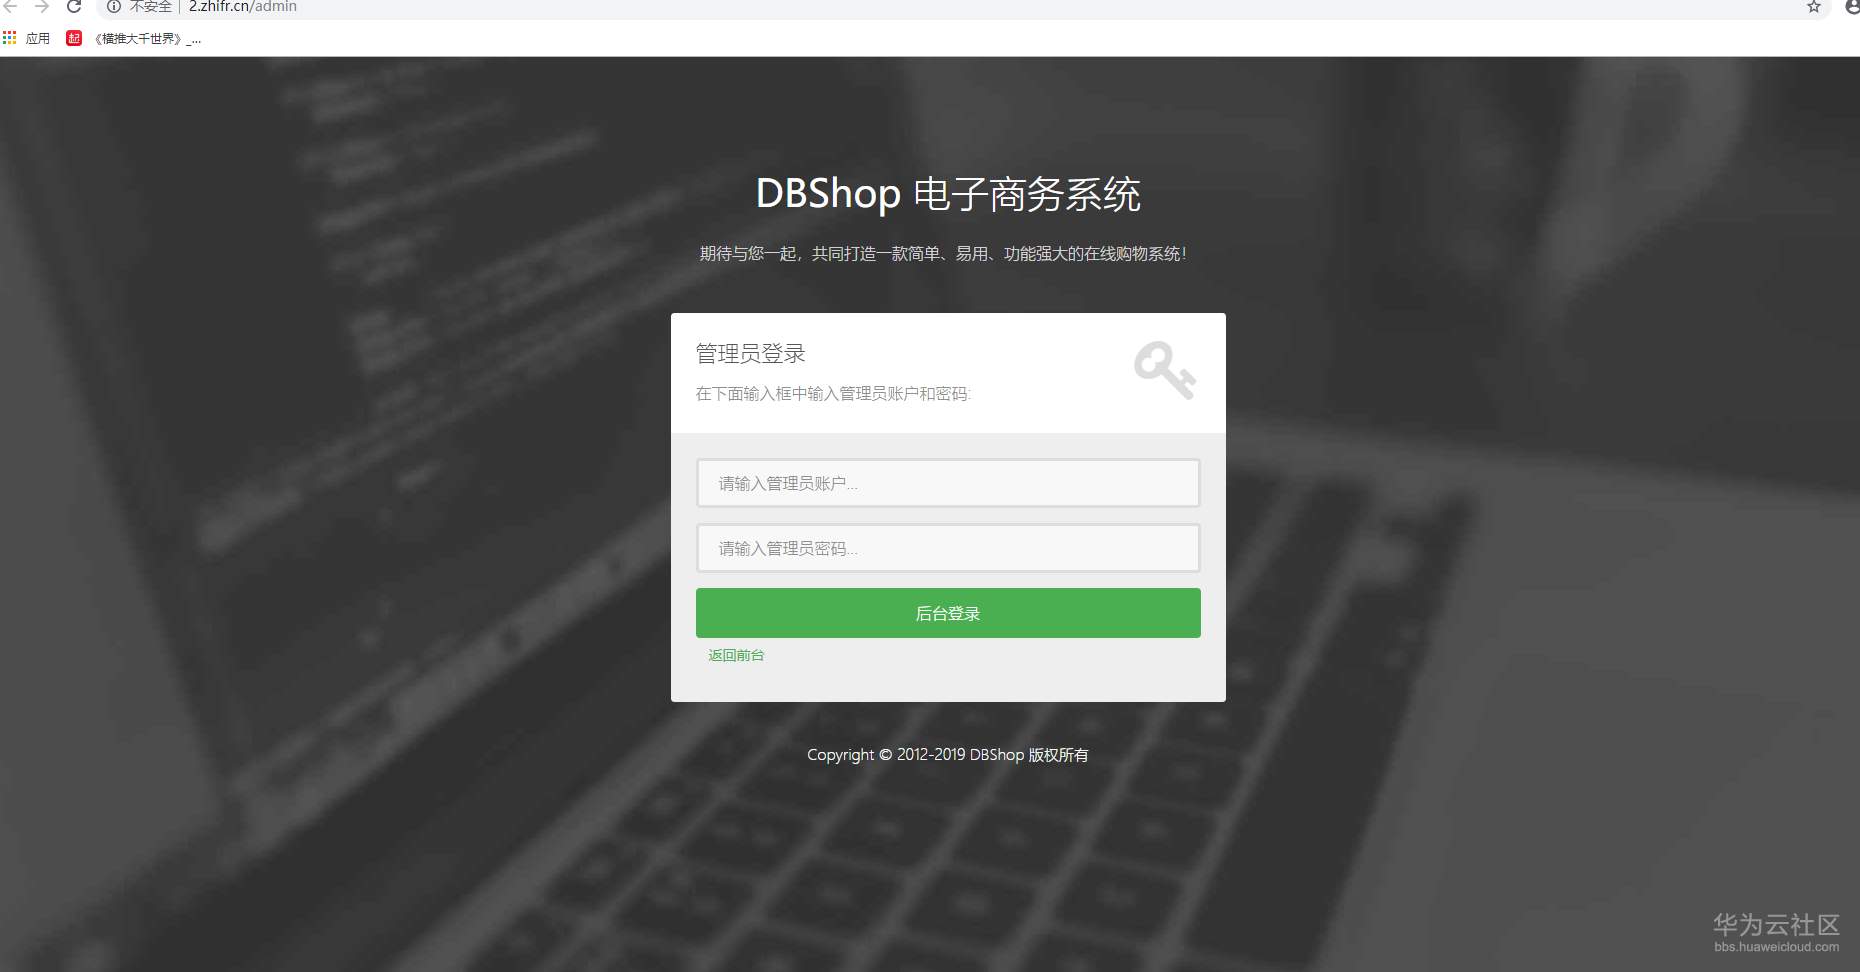
Task: Open the 横推大千世界 bookmark
Action: (x=134, y=38)
